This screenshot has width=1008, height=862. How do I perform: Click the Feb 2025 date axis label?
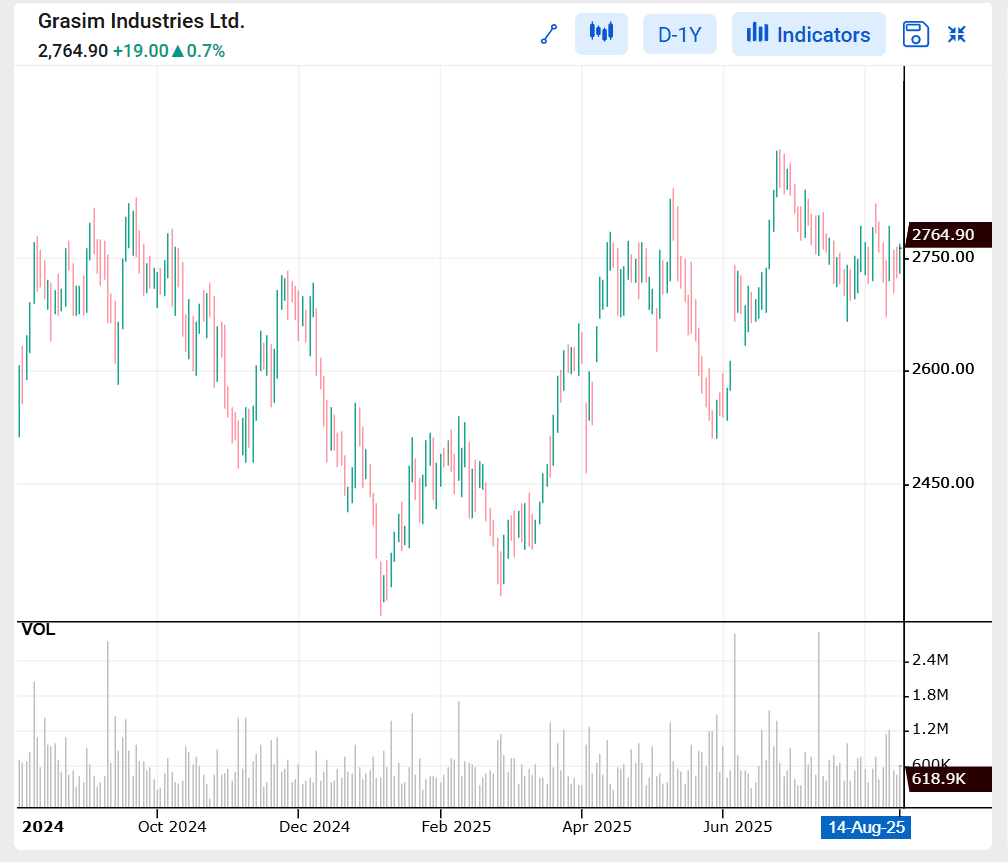pyautogui.click(x=456, y=827)
